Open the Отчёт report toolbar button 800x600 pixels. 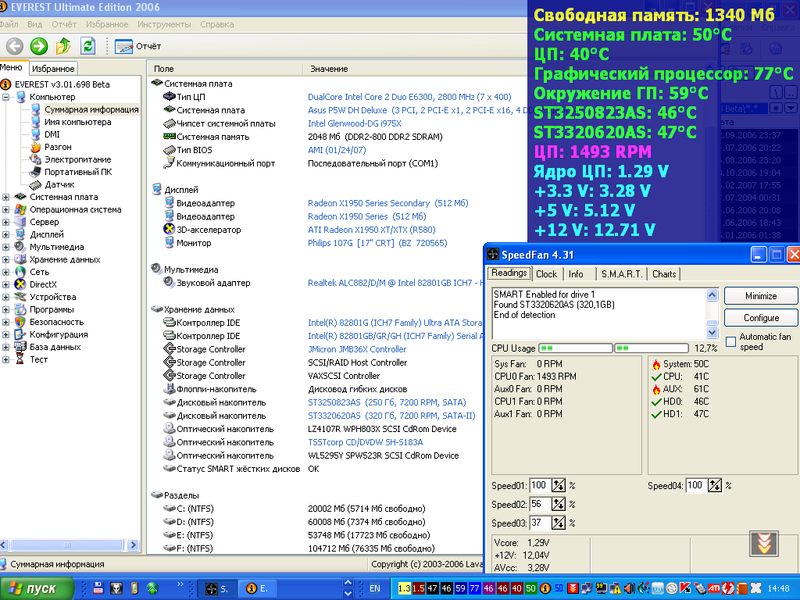138,46
